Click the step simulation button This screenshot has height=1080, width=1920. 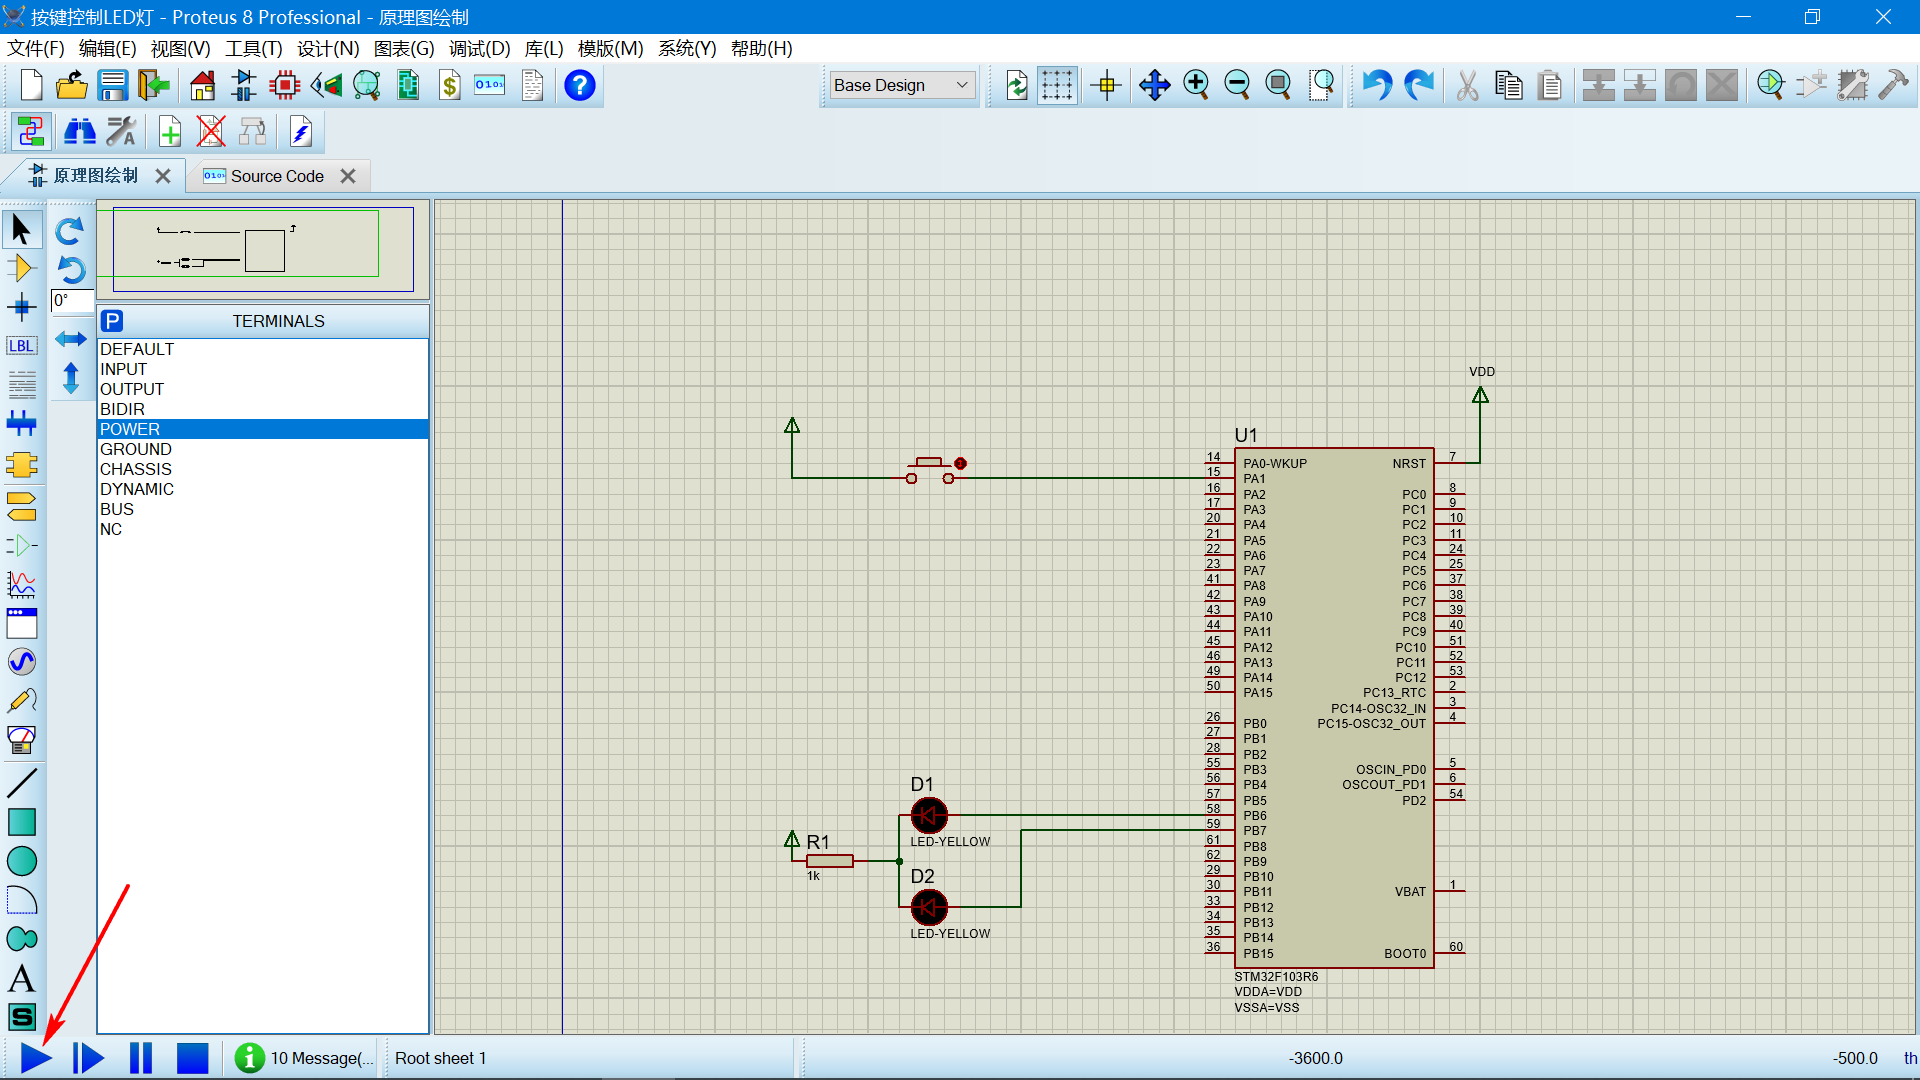(x=88, y=1058)
